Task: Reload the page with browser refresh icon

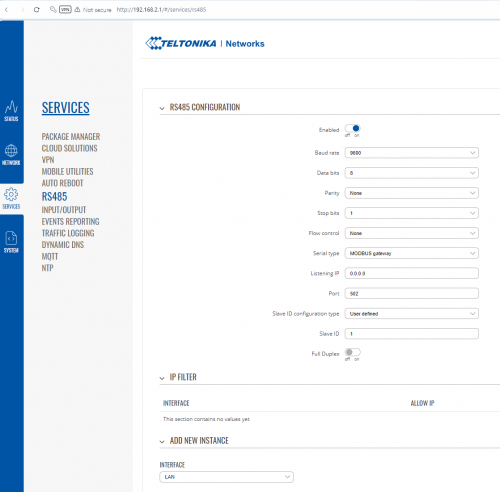Action: (x=37, y=10)
